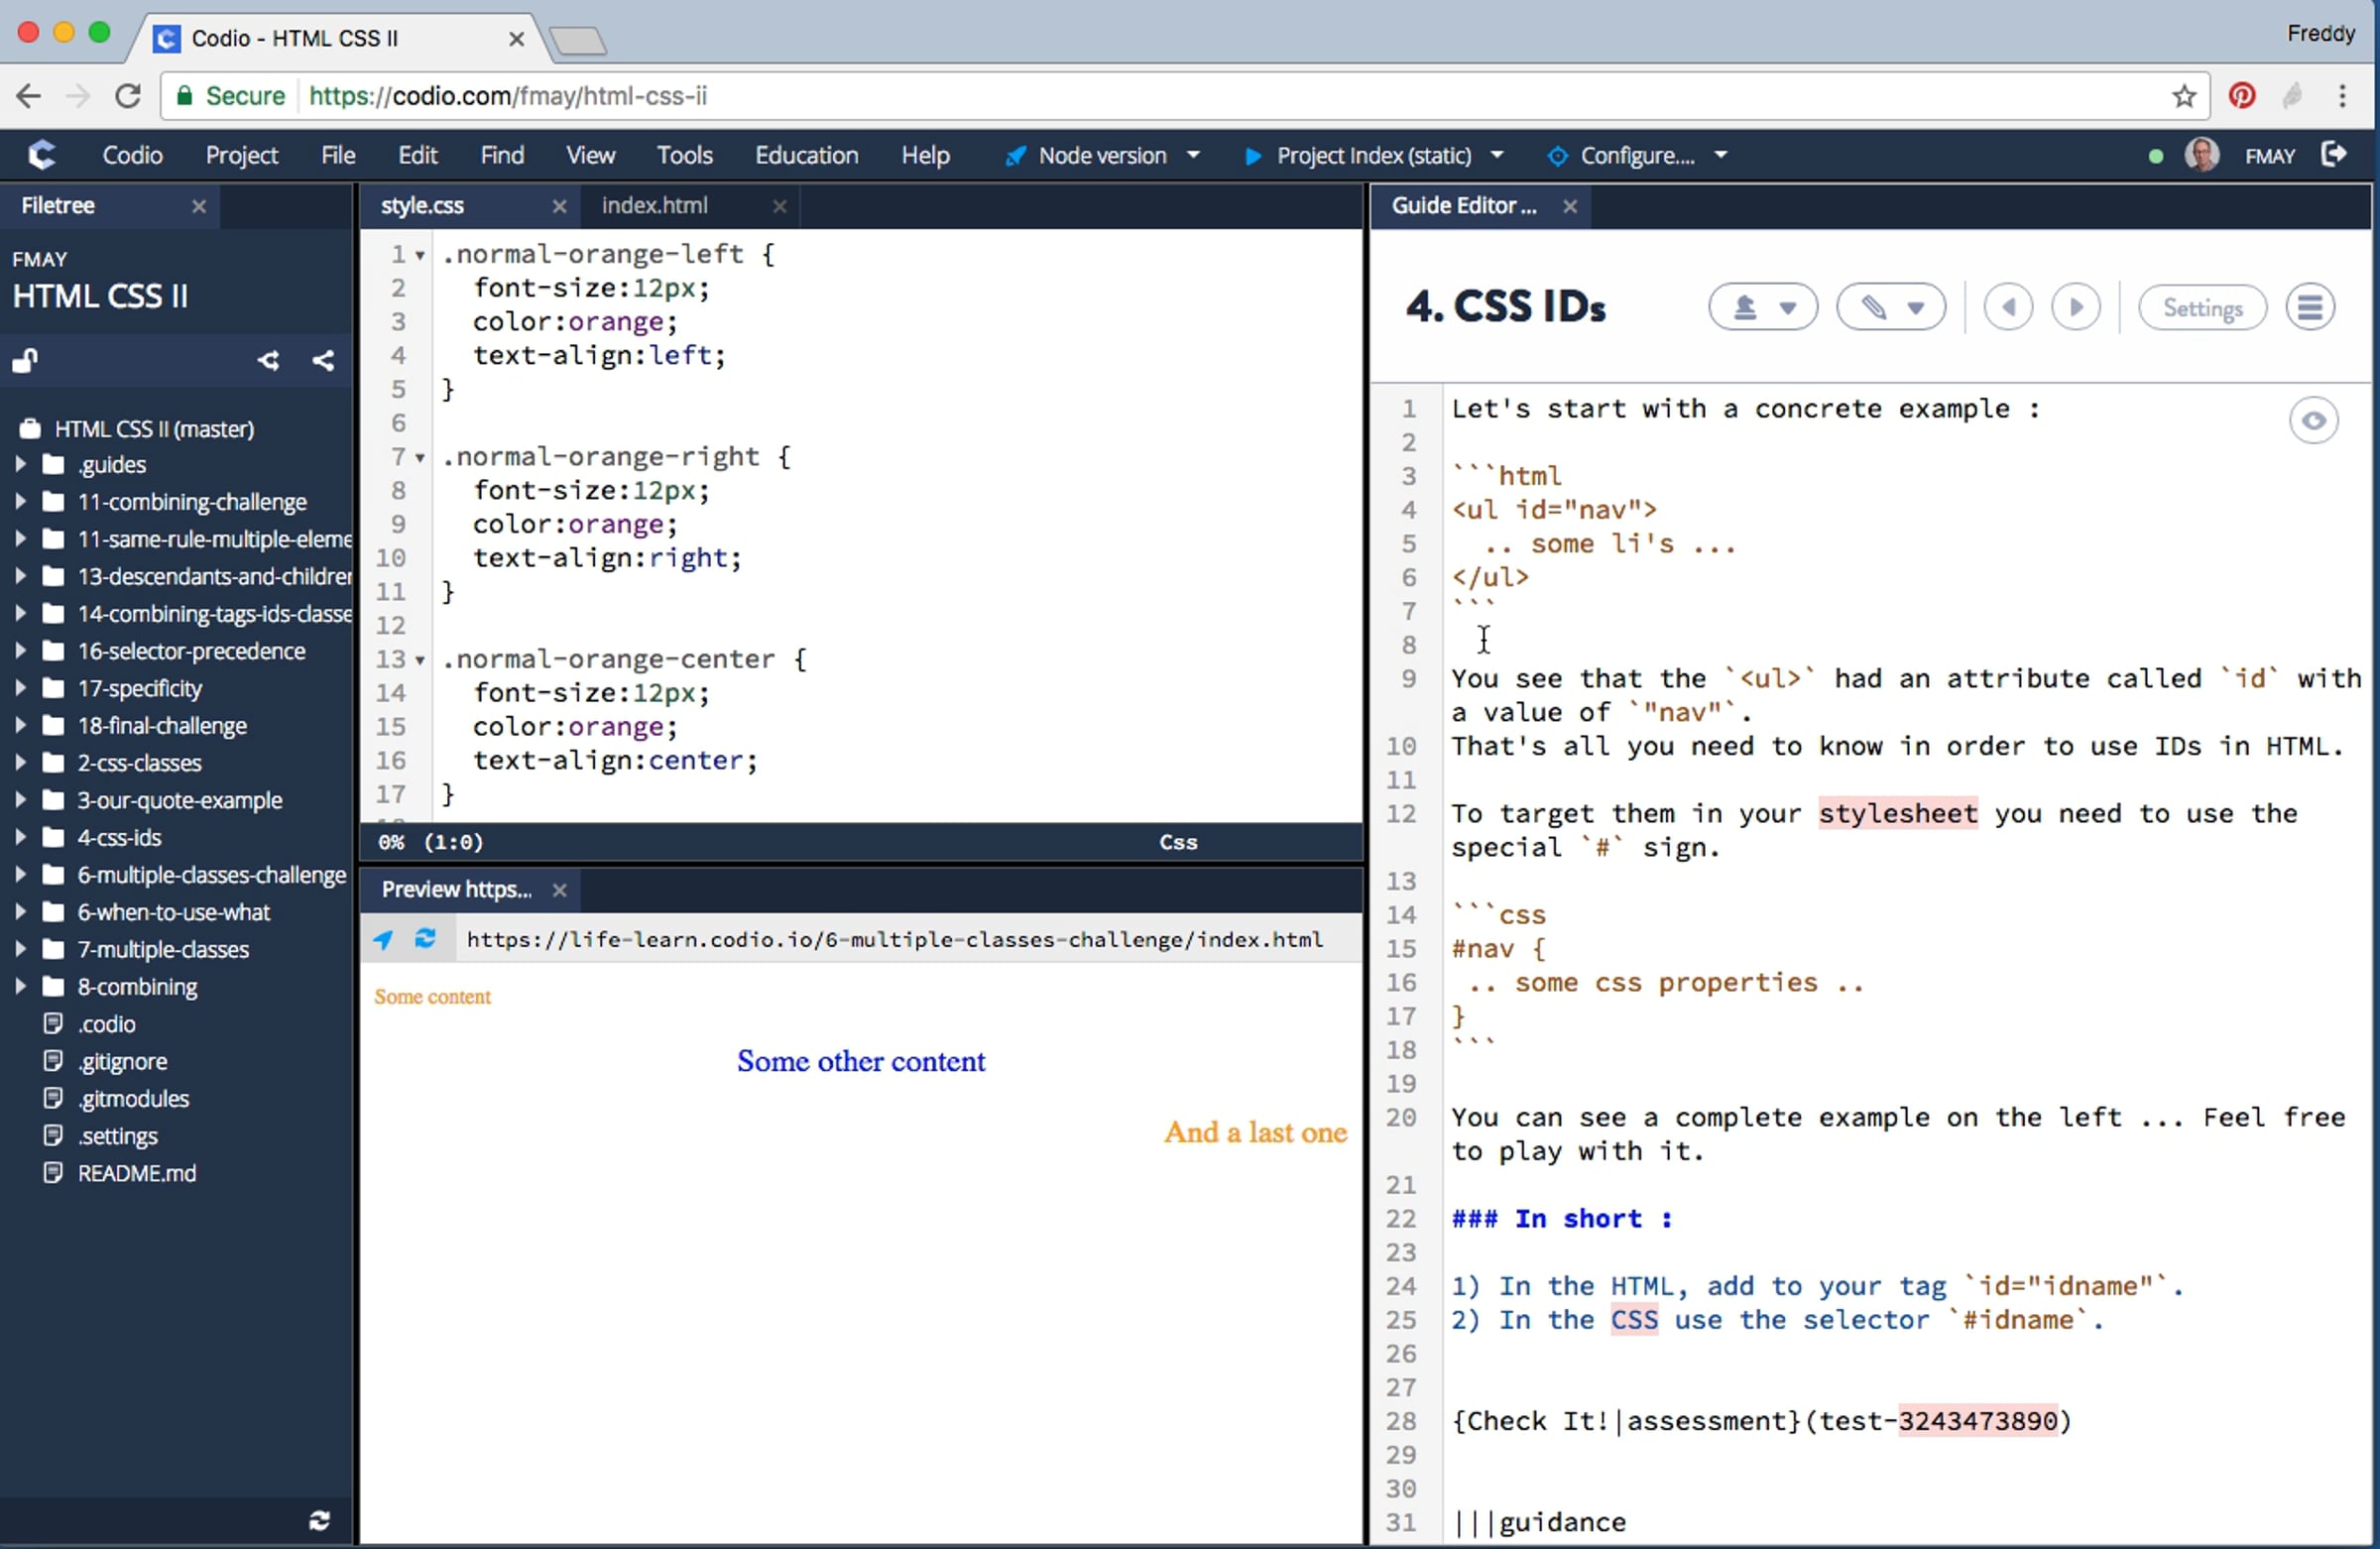Fold the .normal-orange-left CSS rule
Viewport: 2380px width, 1549px height.
click(420, 256)
